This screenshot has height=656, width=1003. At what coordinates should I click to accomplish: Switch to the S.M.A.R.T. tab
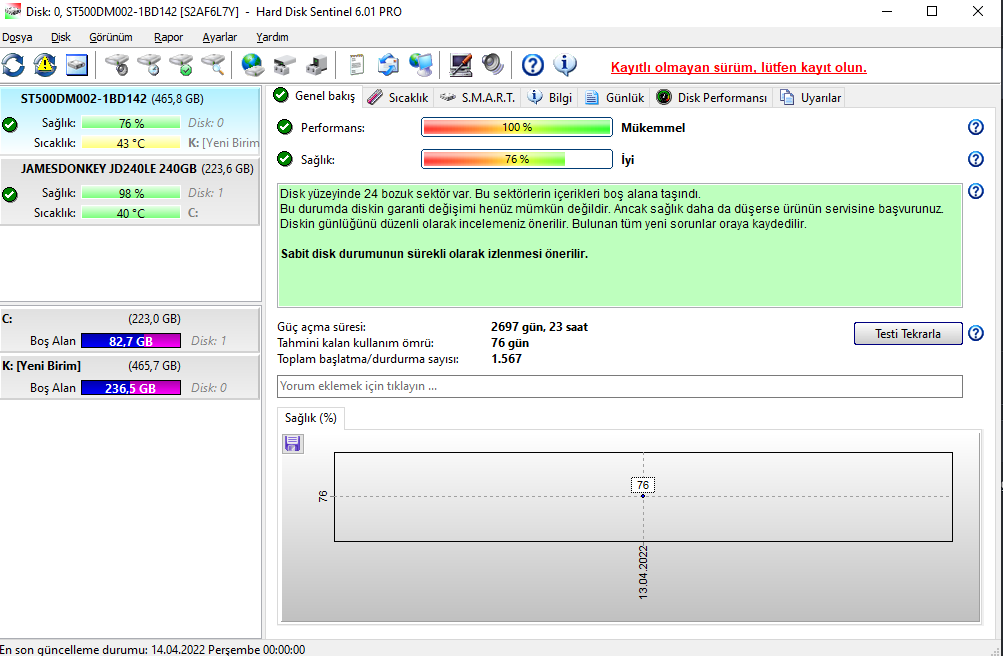click(478, 97)
